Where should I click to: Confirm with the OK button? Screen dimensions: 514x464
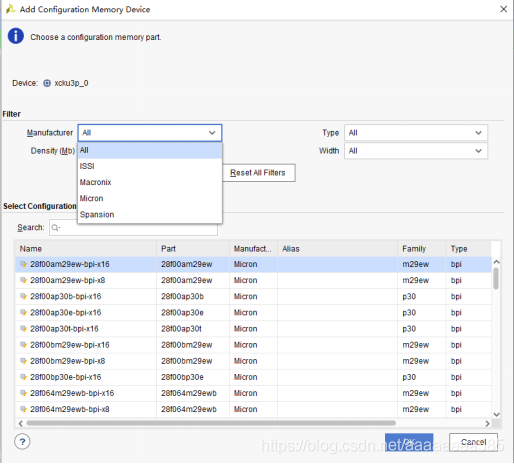coord(409,442)
